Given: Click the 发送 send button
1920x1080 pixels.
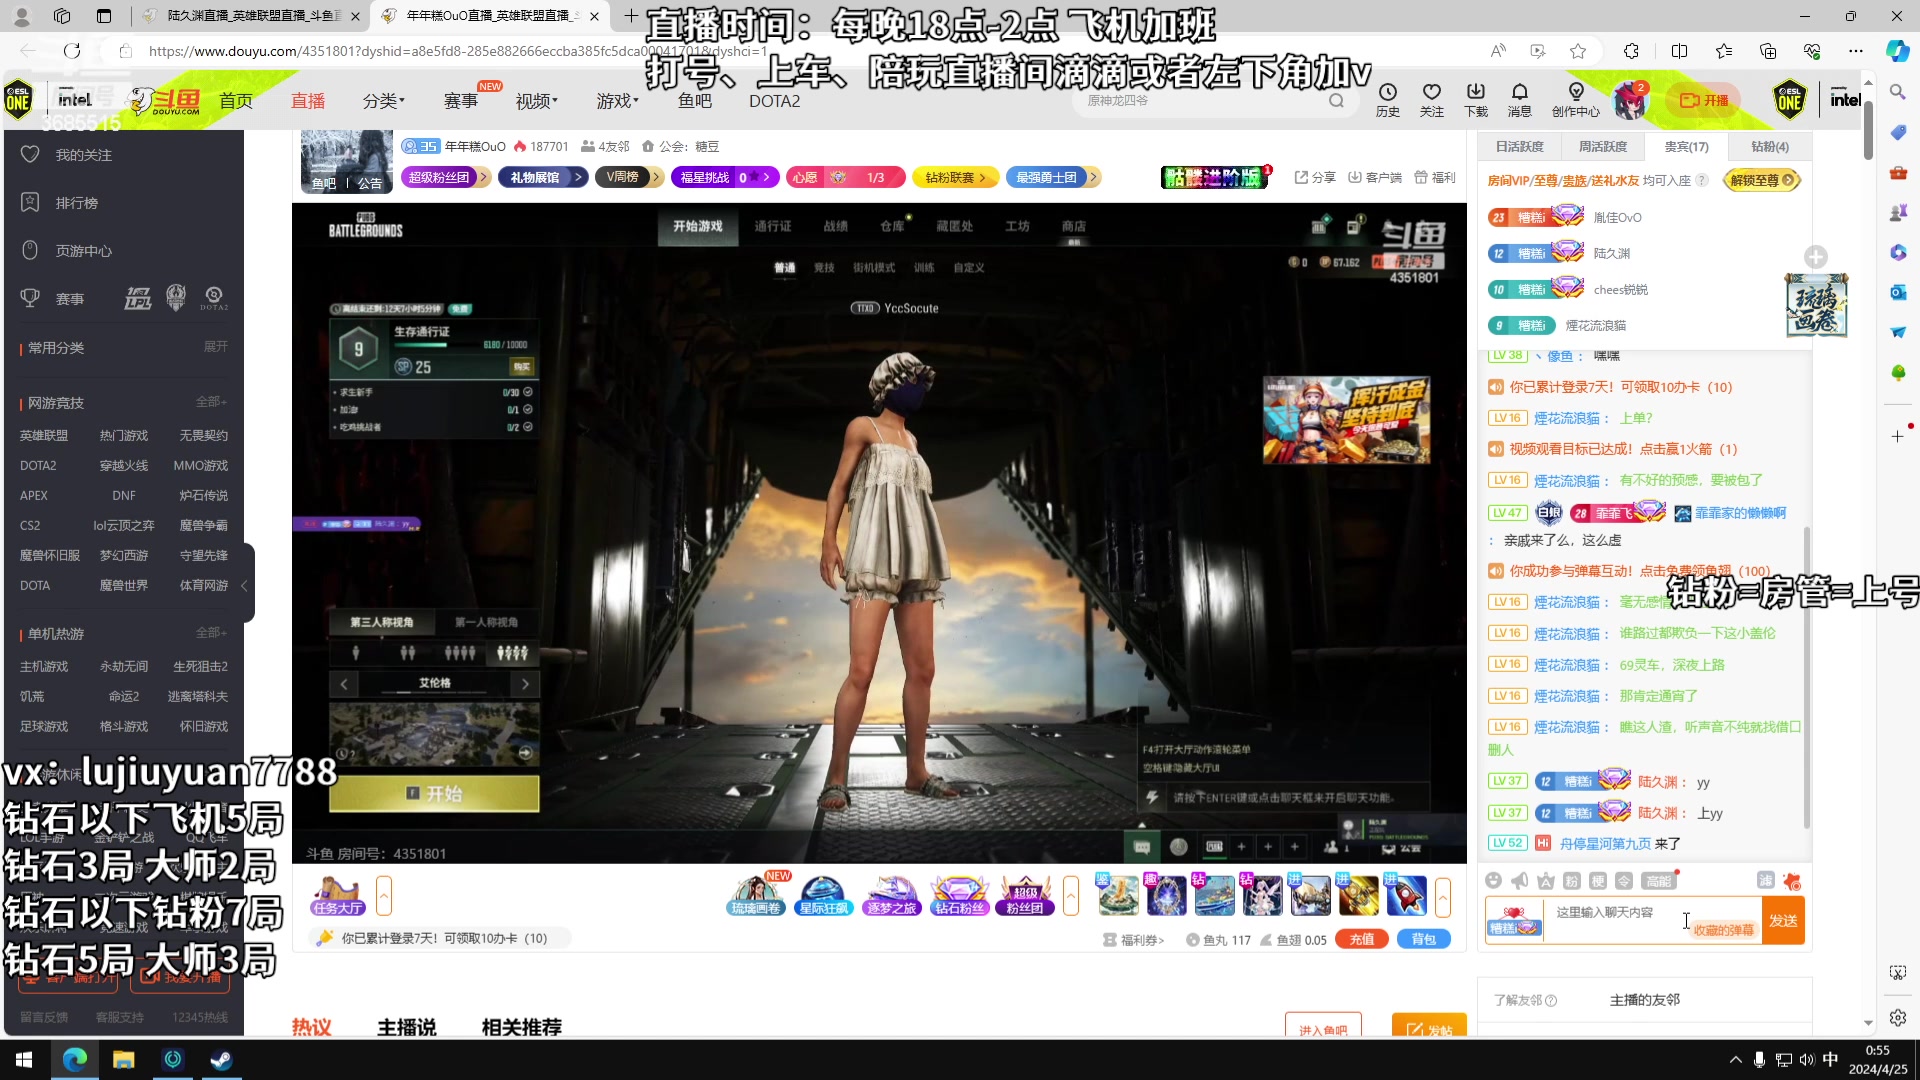Looking at the screenshot, I should [x=1783, y=920].
